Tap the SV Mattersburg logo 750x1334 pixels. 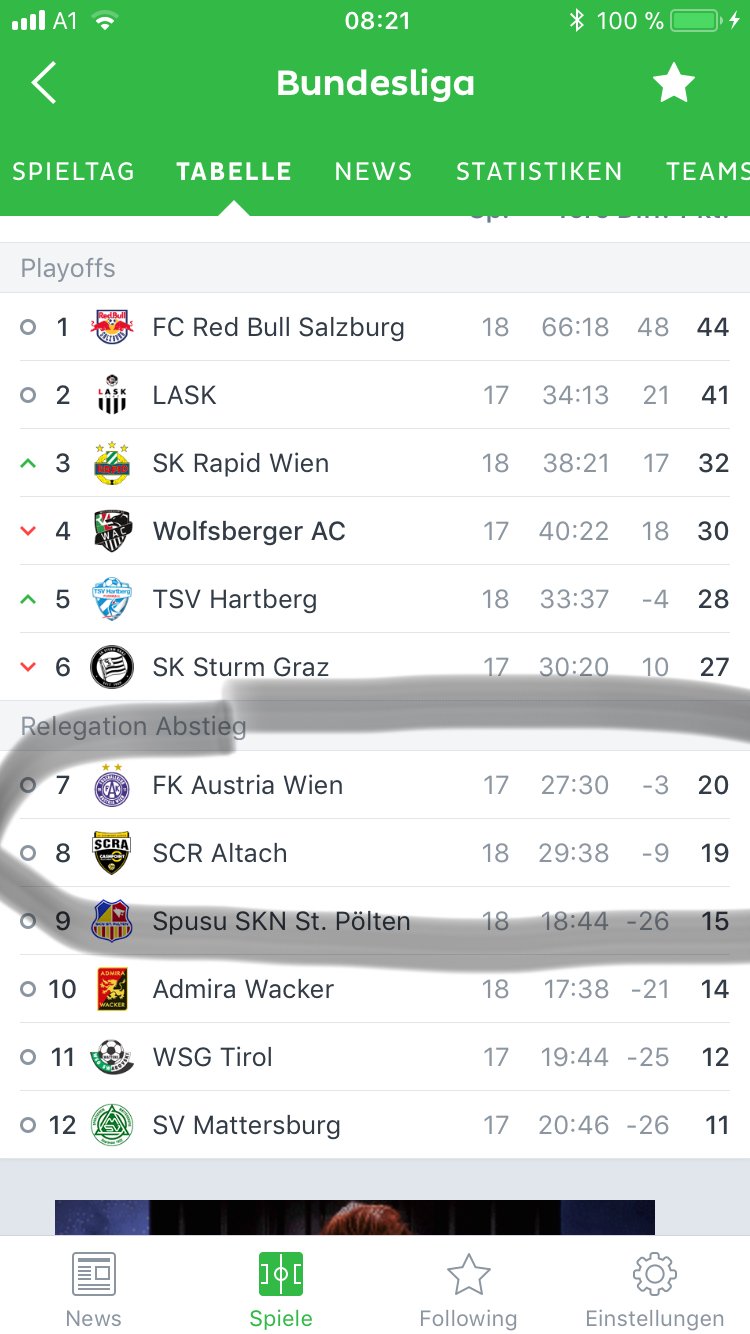point(112,1125)
